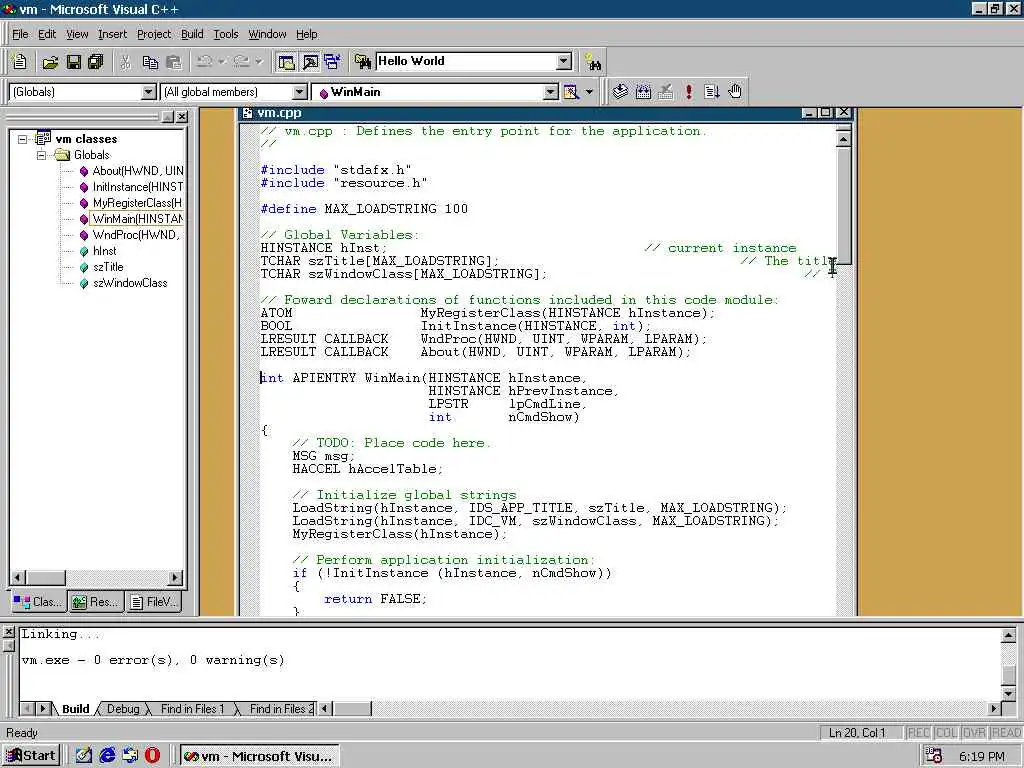This screenshot has width=1024, height=768.
Task: Click the Stop Build icon
Action: pos(665,92)
